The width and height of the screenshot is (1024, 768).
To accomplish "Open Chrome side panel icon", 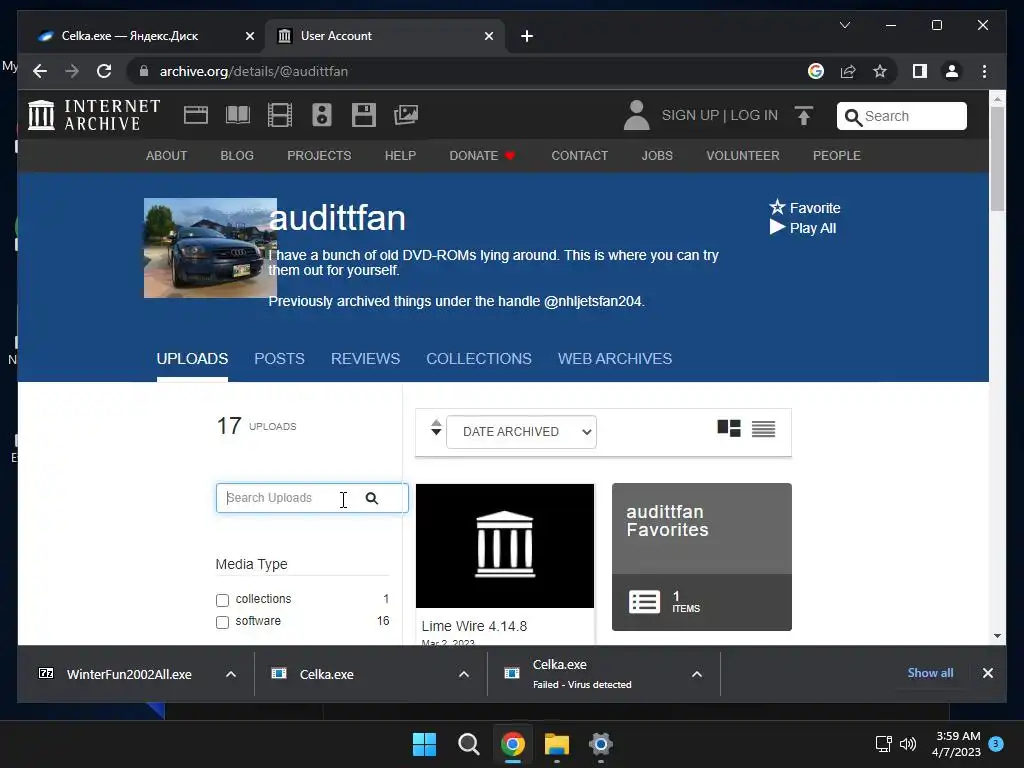I will click(920, 71).
